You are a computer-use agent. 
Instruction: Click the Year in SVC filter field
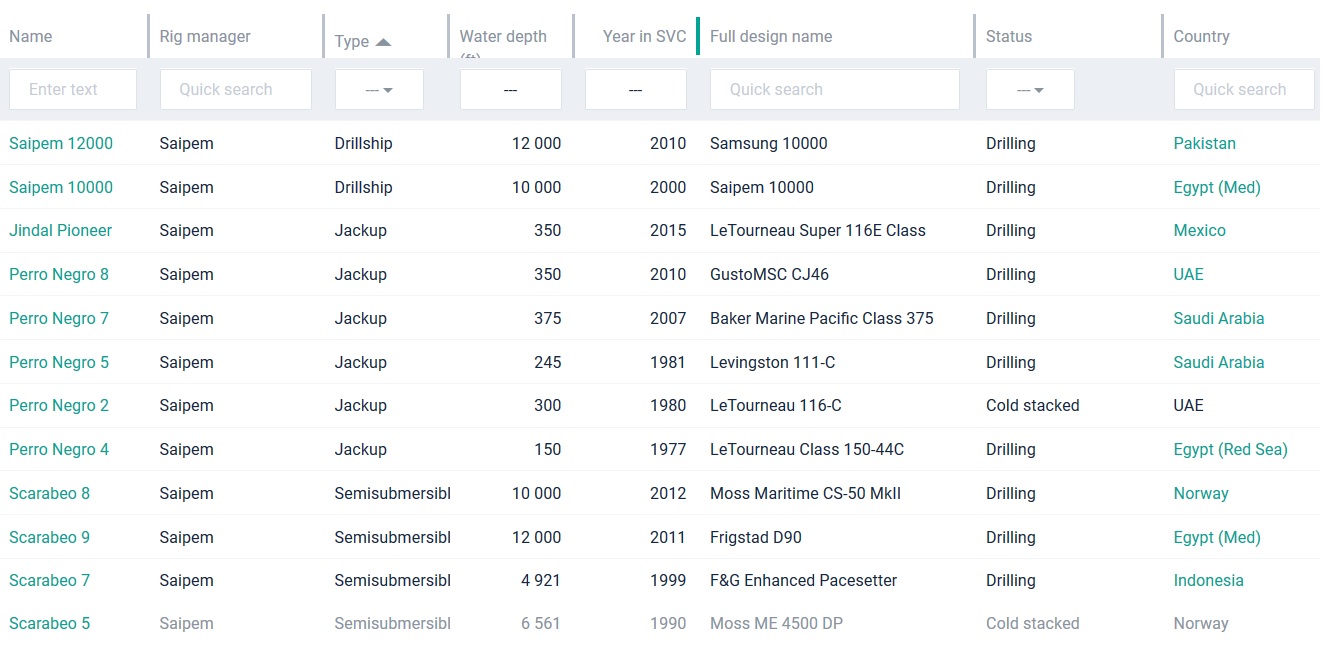click(635, 90)
